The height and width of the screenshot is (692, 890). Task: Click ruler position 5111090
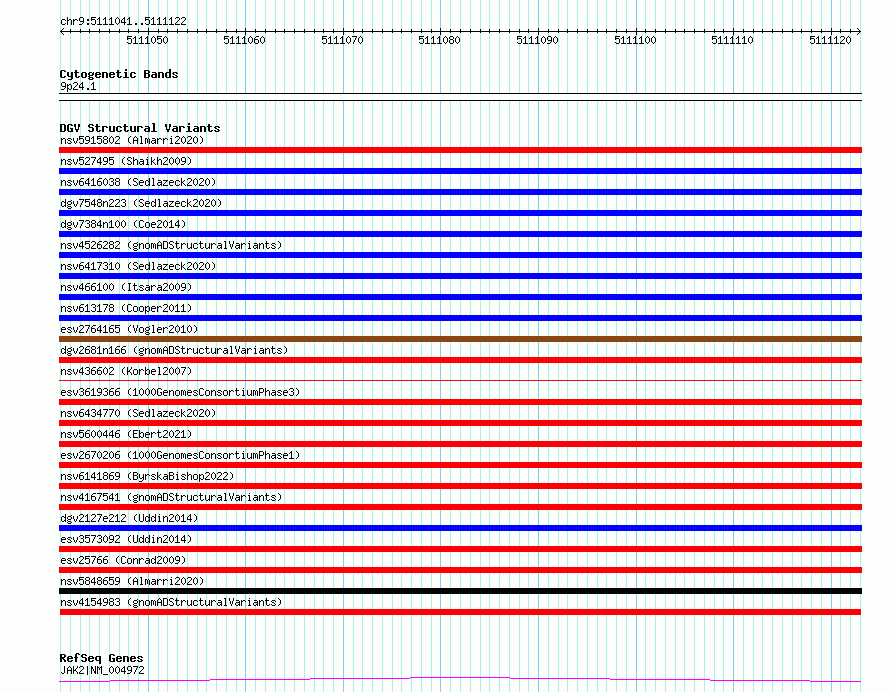[x=538, y=40]
